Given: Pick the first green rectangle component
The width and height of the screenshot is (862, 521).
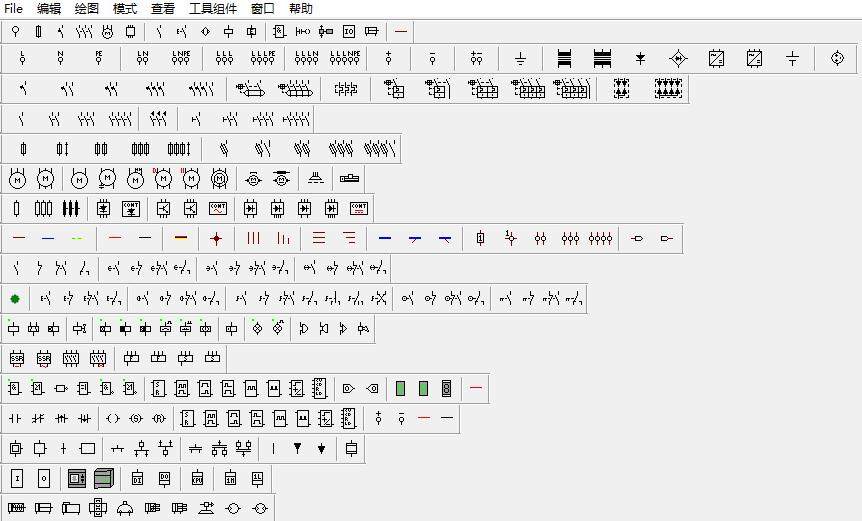Looking at the screenshot, I should pyautogui.click(x=400, y=388).
